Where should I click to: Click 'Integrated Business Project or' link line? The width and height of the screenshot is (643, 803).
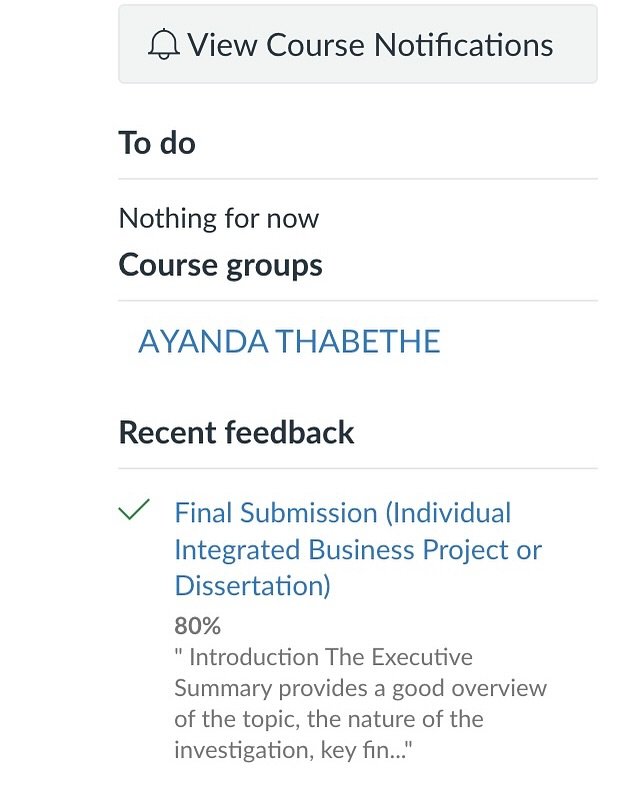[x=358, y=550]
